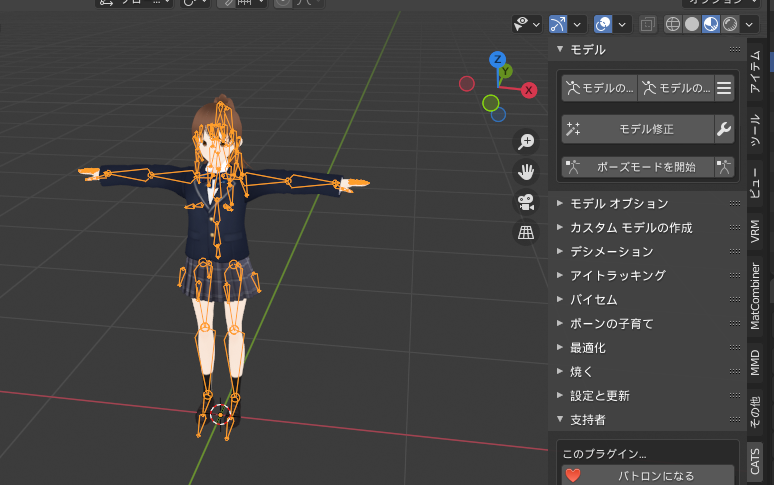Click the hand pan-view button
Screen dimensions: 774x485
coord(526,172)
